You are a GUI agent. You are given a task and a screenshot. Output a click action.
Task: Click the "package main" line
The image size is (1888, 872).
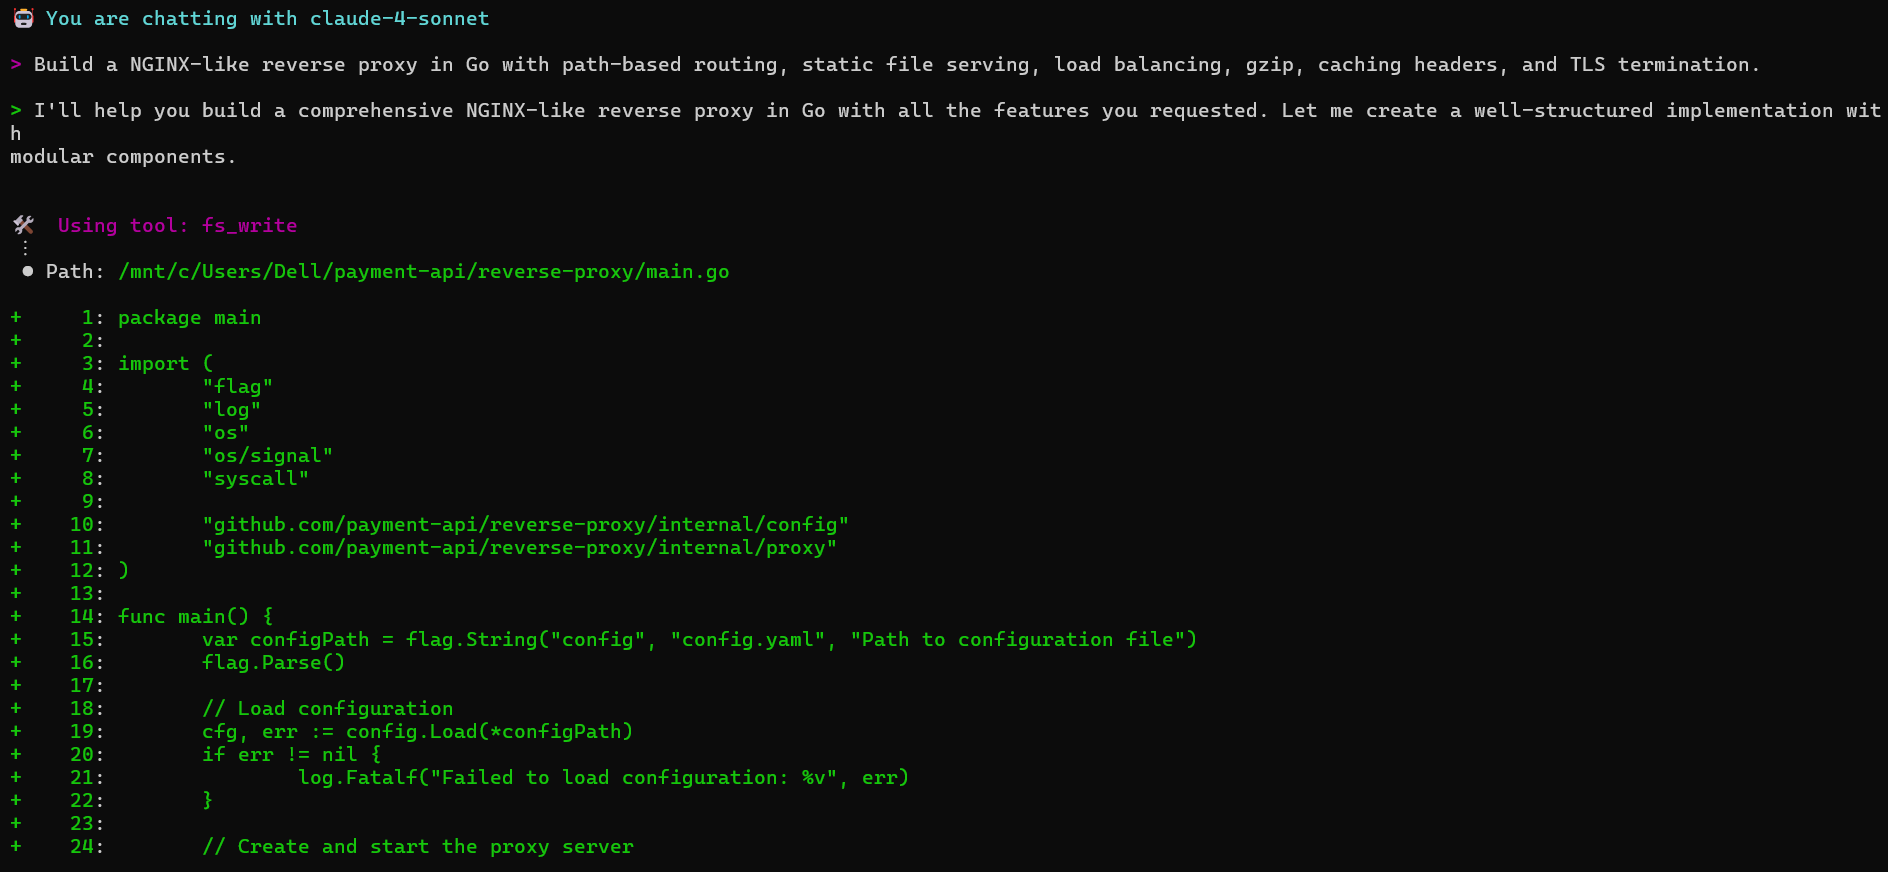click(189, 317)
